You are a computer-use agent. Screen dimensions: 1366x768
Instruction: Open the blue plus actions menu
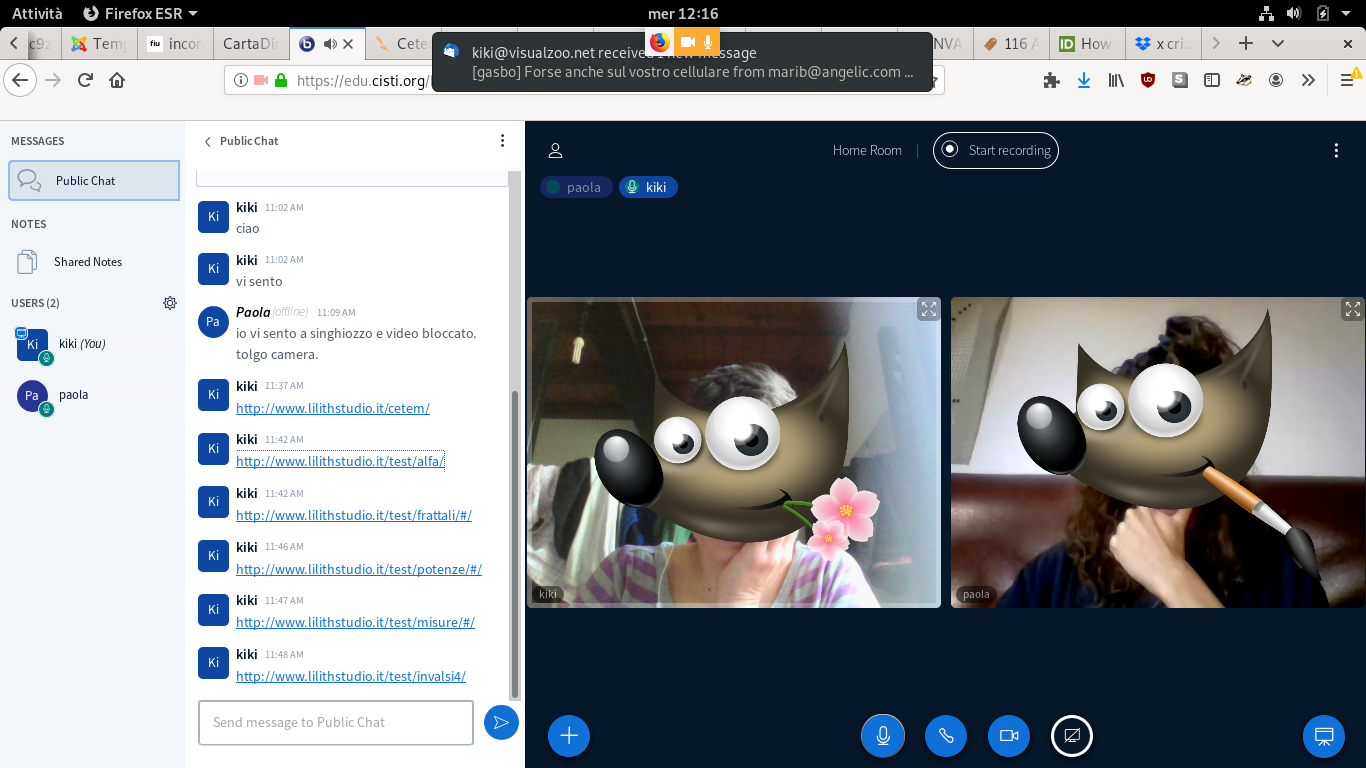(x=569, y=736)
